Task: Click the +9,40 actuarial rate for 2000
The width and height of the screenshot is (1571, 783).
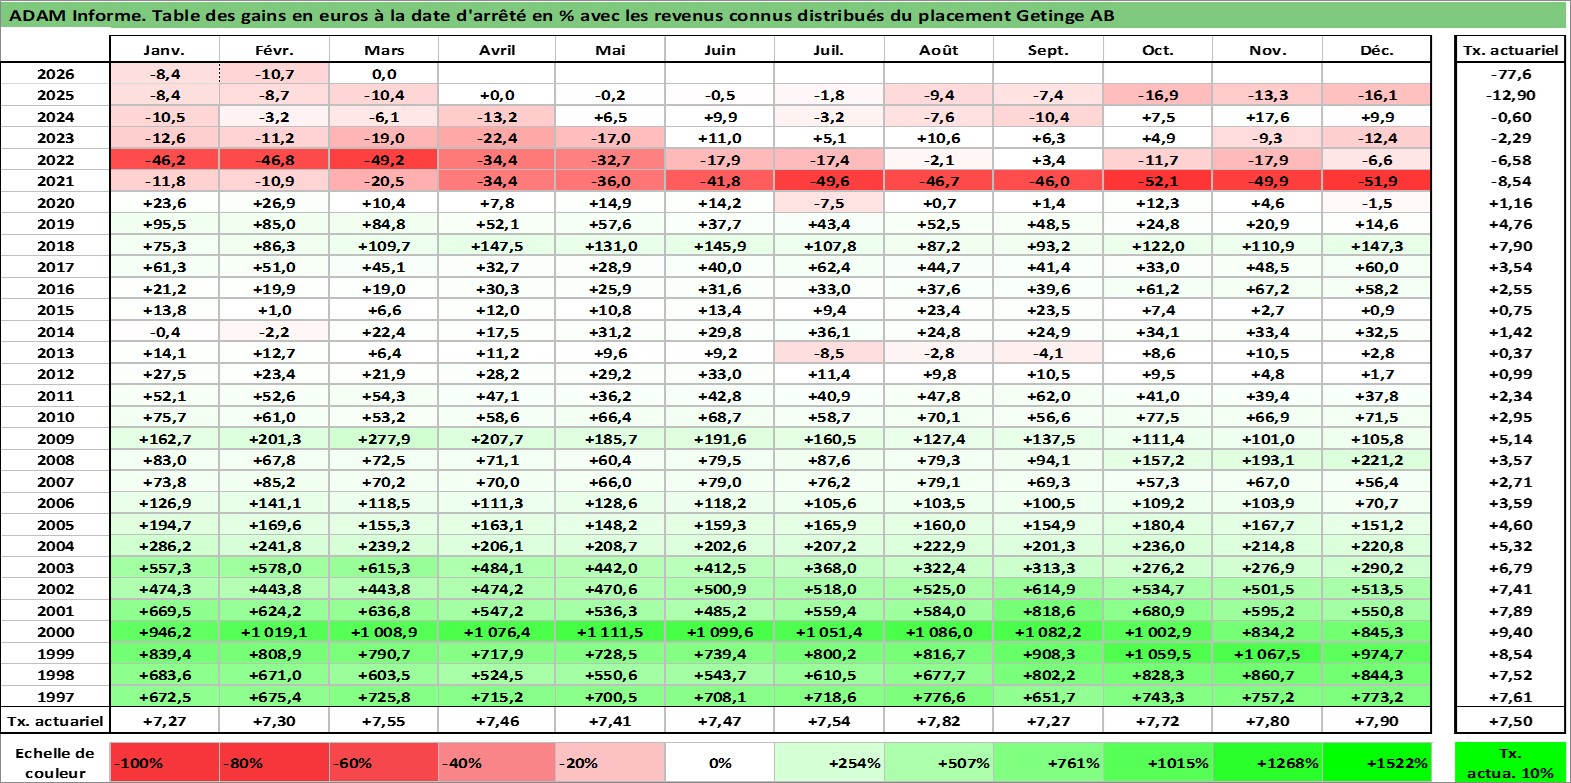Action: [1510, 632]
